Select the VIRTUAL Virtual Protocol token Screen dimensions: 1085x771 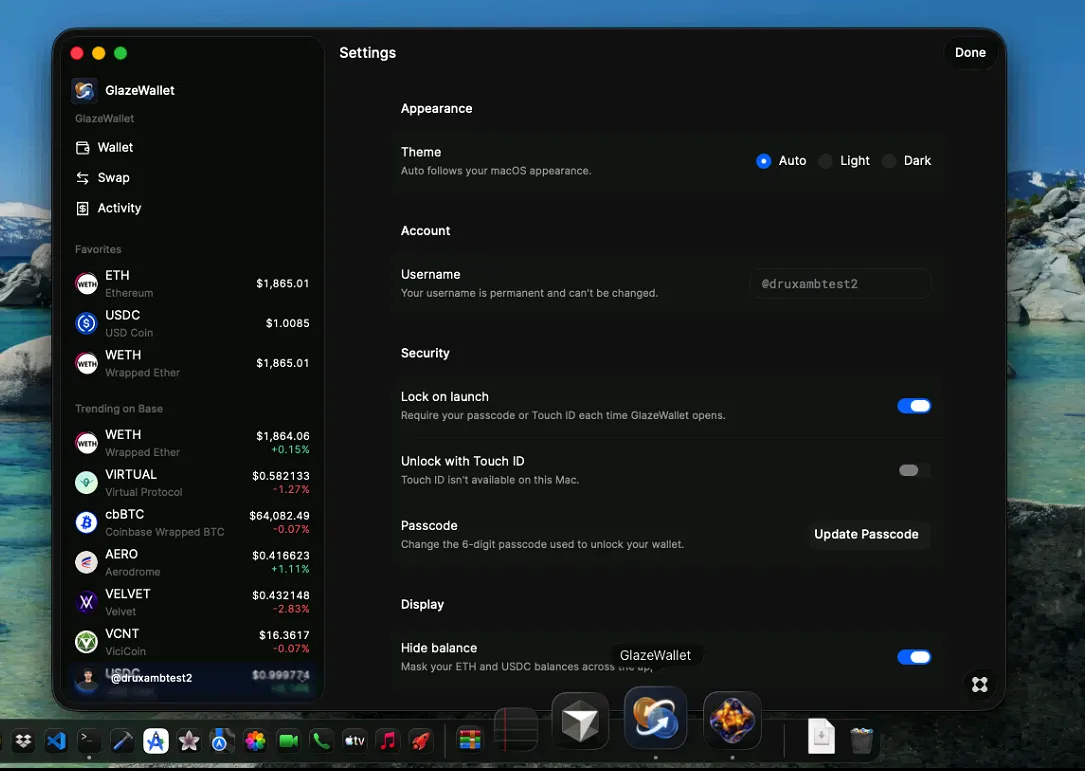click(x=192, y=482)
